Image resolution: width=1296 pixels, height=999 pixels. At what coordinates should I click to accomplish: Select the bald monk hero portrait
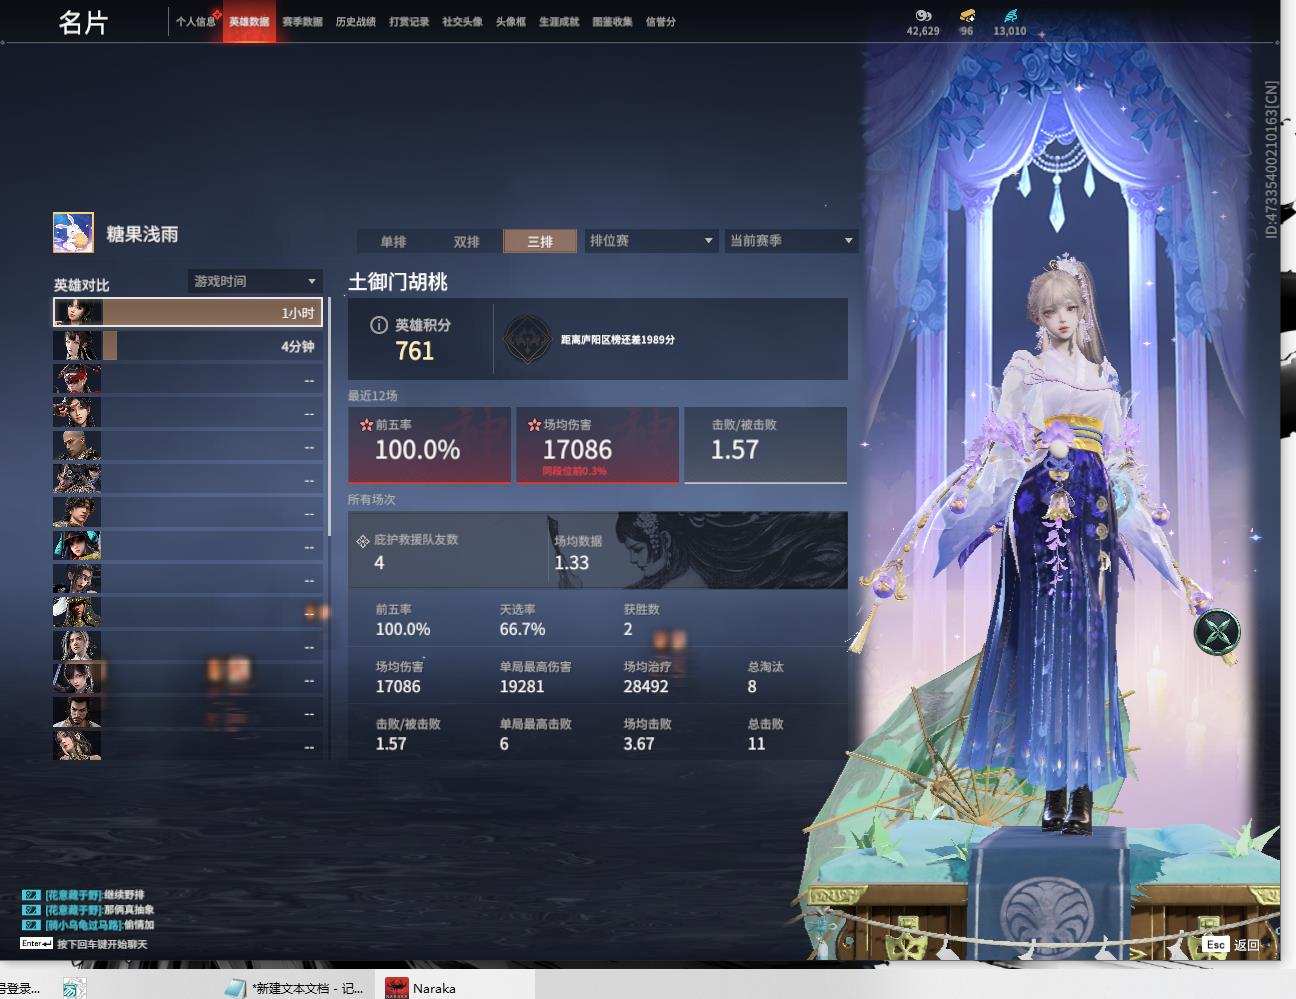77,446
